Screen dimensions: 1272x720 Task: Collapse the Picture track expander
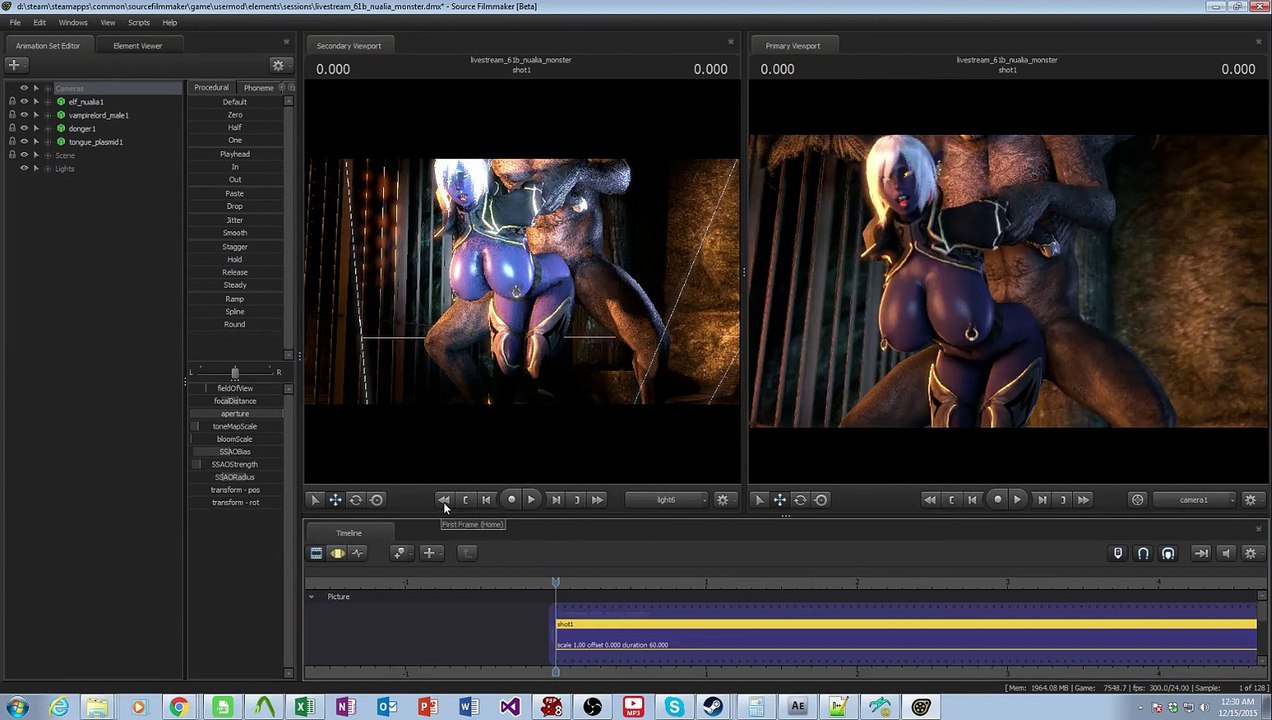pos(311,597)
